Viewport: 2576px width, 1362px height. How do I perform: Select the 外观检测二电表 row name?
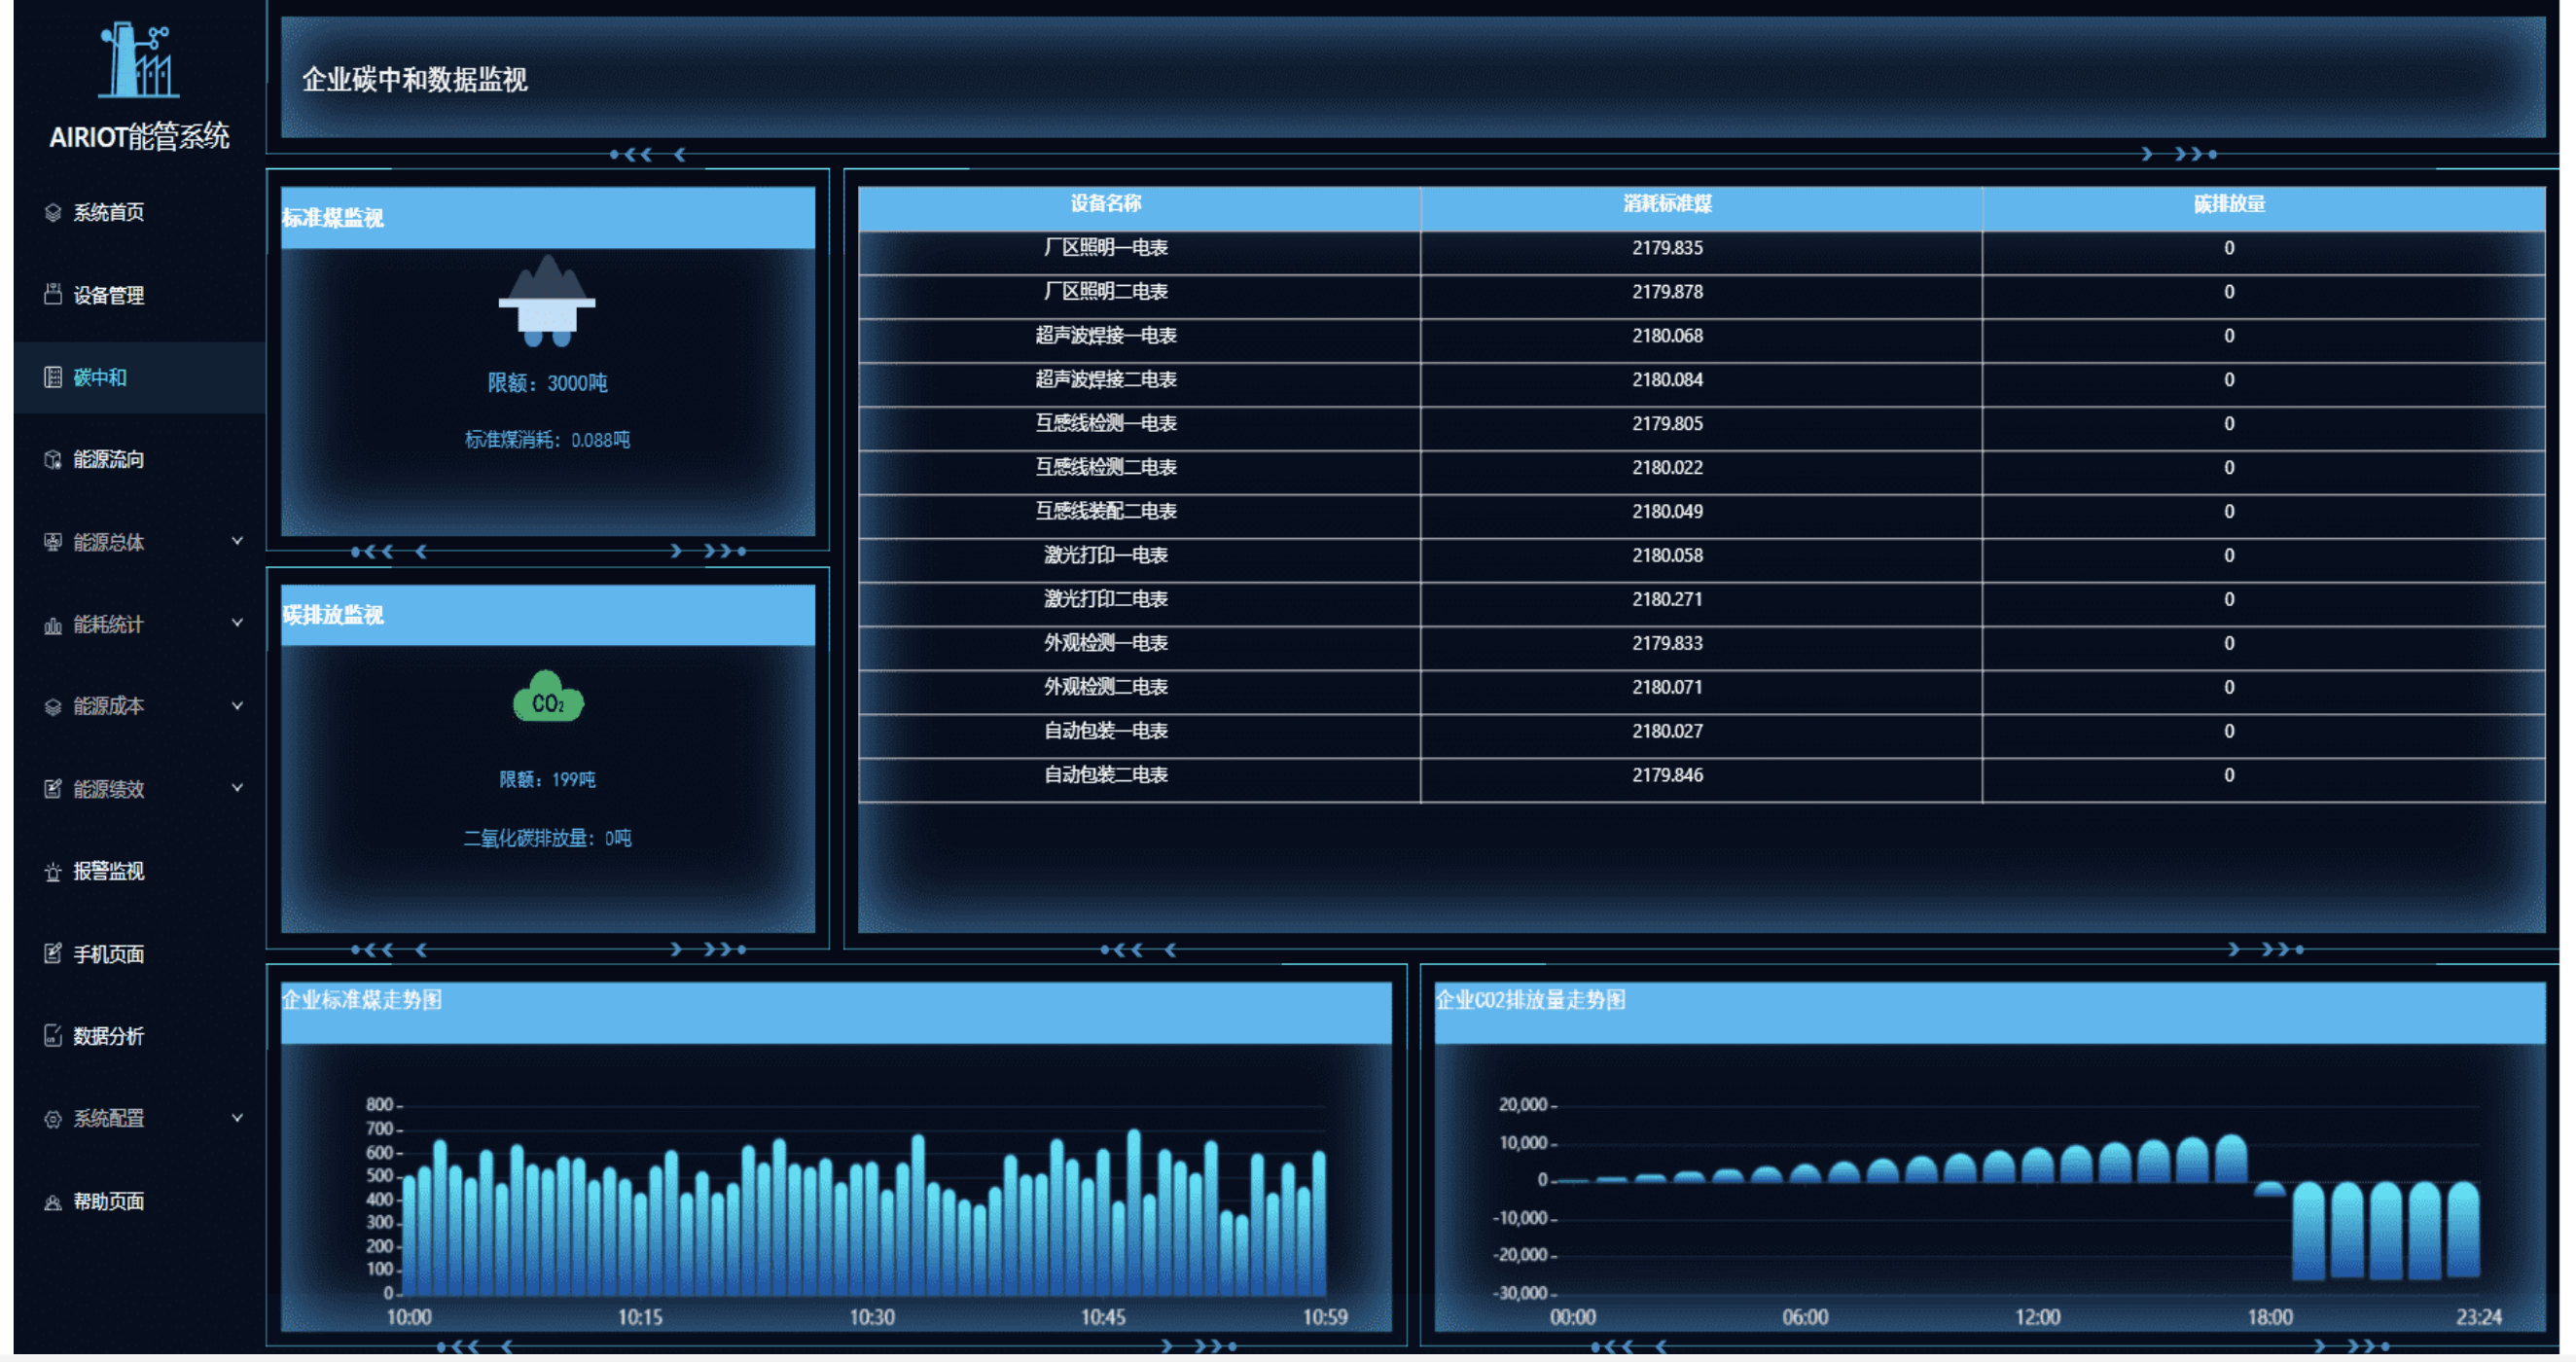click(x=1105, y=687)
